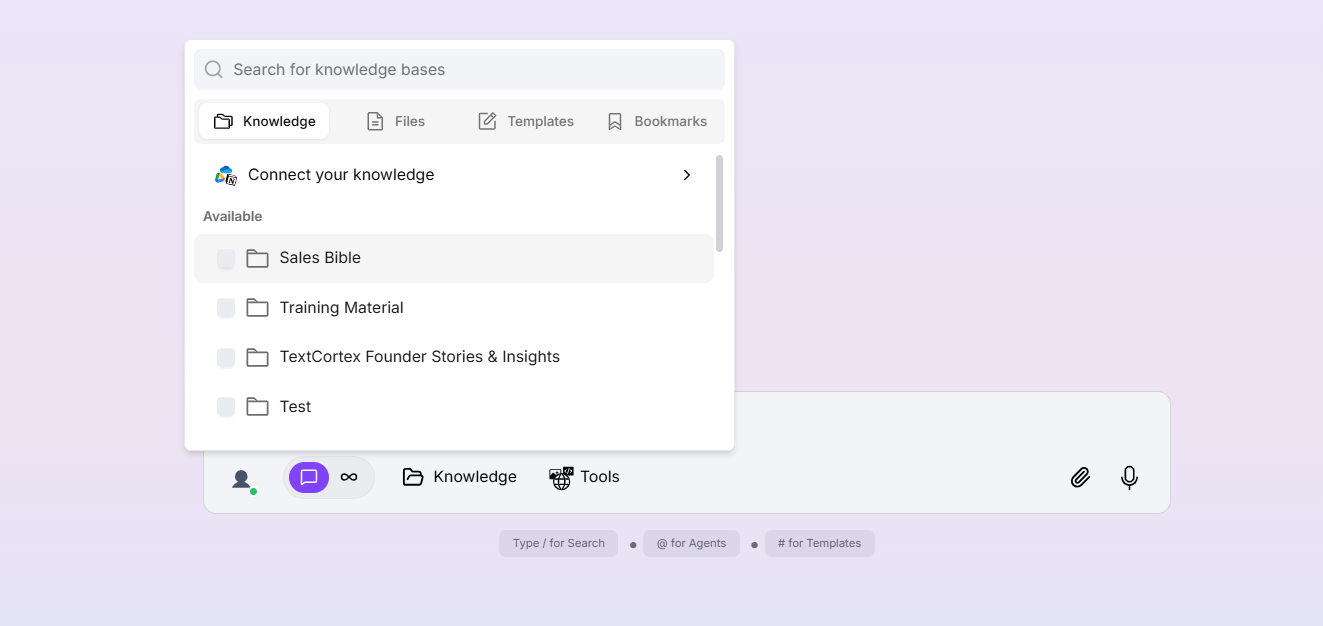Open the Templates tab

point(526,120)
